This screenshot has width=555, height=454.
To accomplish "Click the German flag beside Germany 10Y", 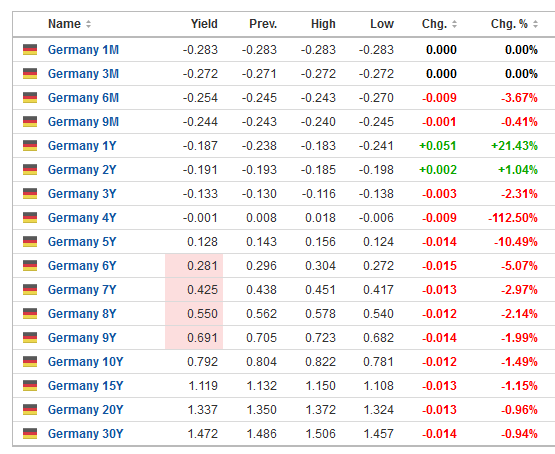I will [x=30, y=362].
